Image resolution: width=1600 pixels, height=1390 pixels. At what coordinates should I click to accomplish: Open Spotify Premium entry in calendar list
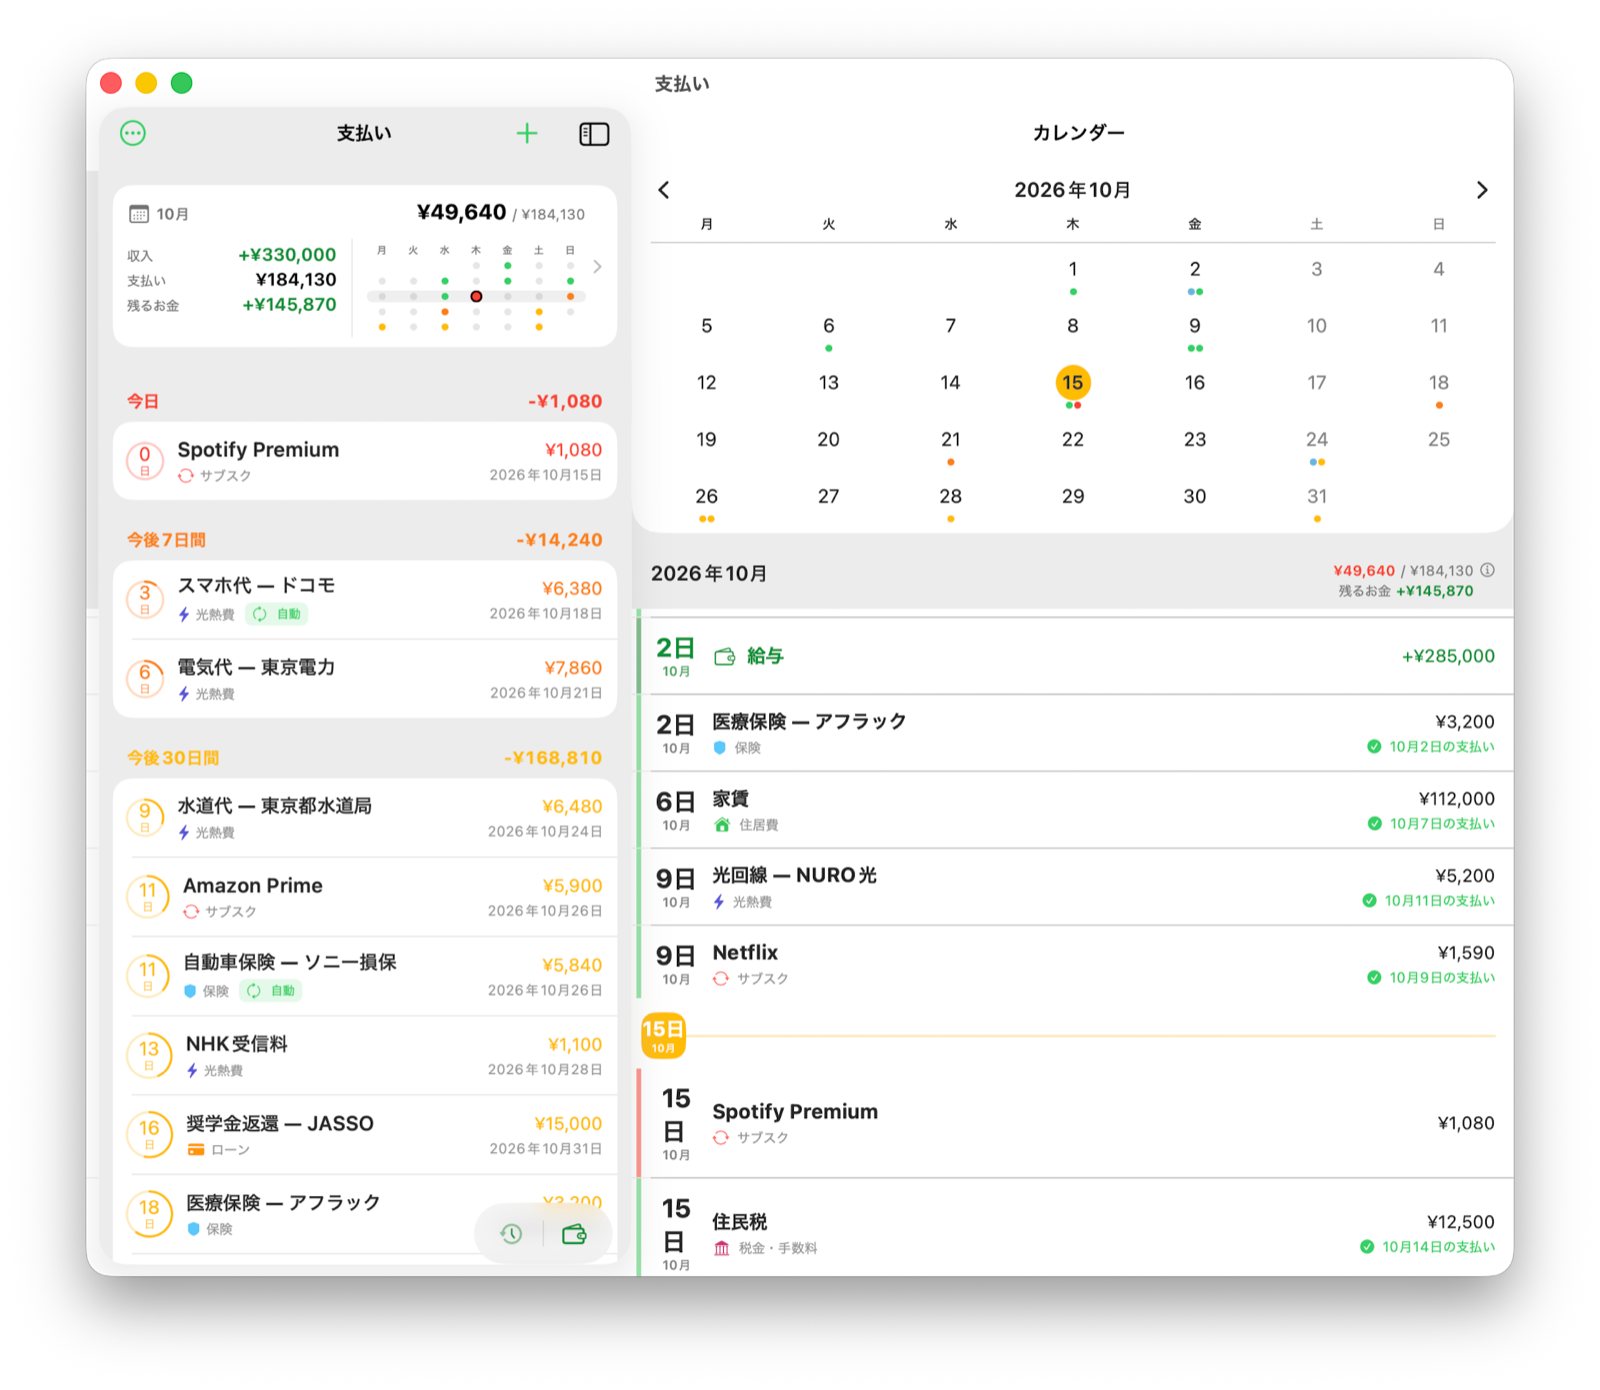coord(1075,1123)
